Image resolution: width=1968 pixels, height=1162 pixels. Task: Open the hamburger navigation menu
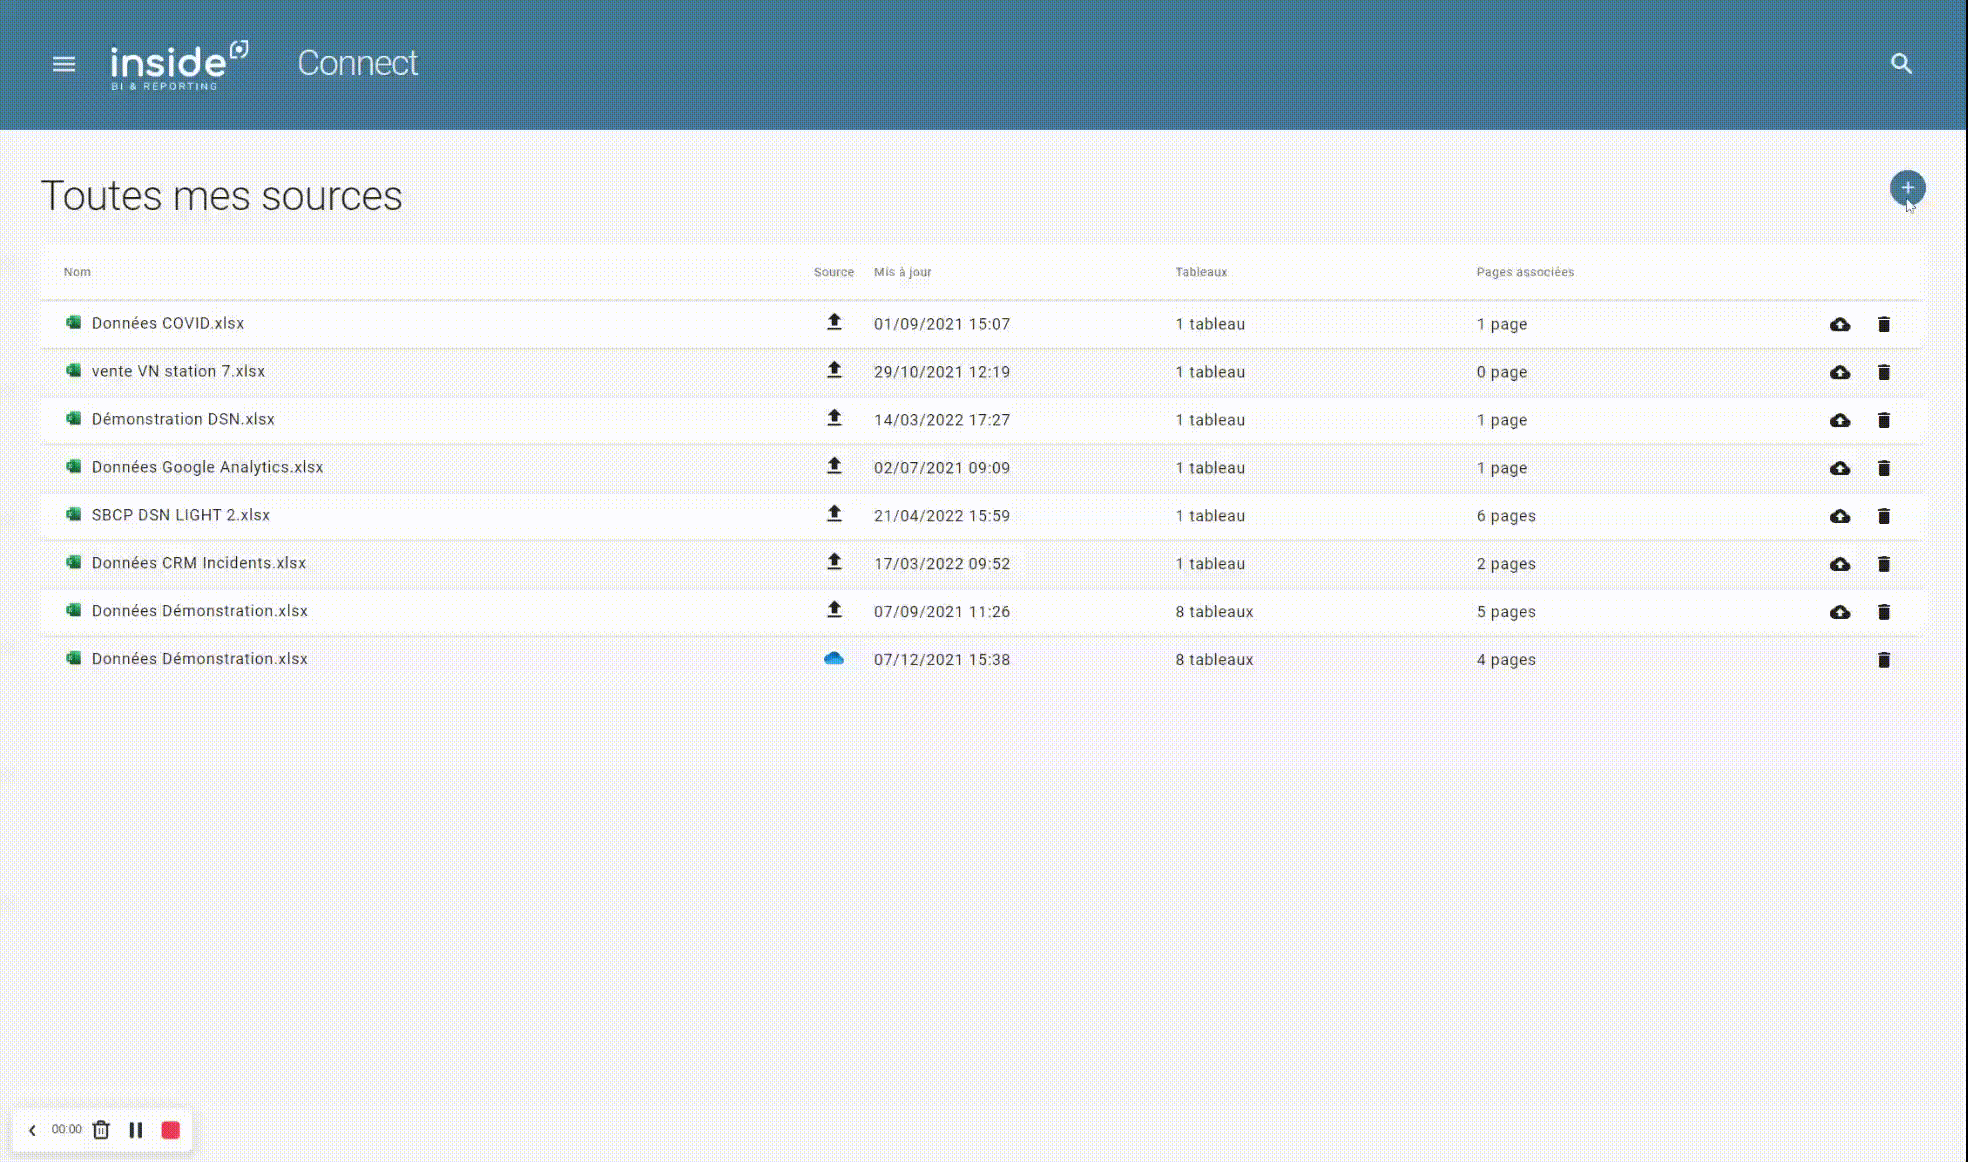click(x=64, y=64)
